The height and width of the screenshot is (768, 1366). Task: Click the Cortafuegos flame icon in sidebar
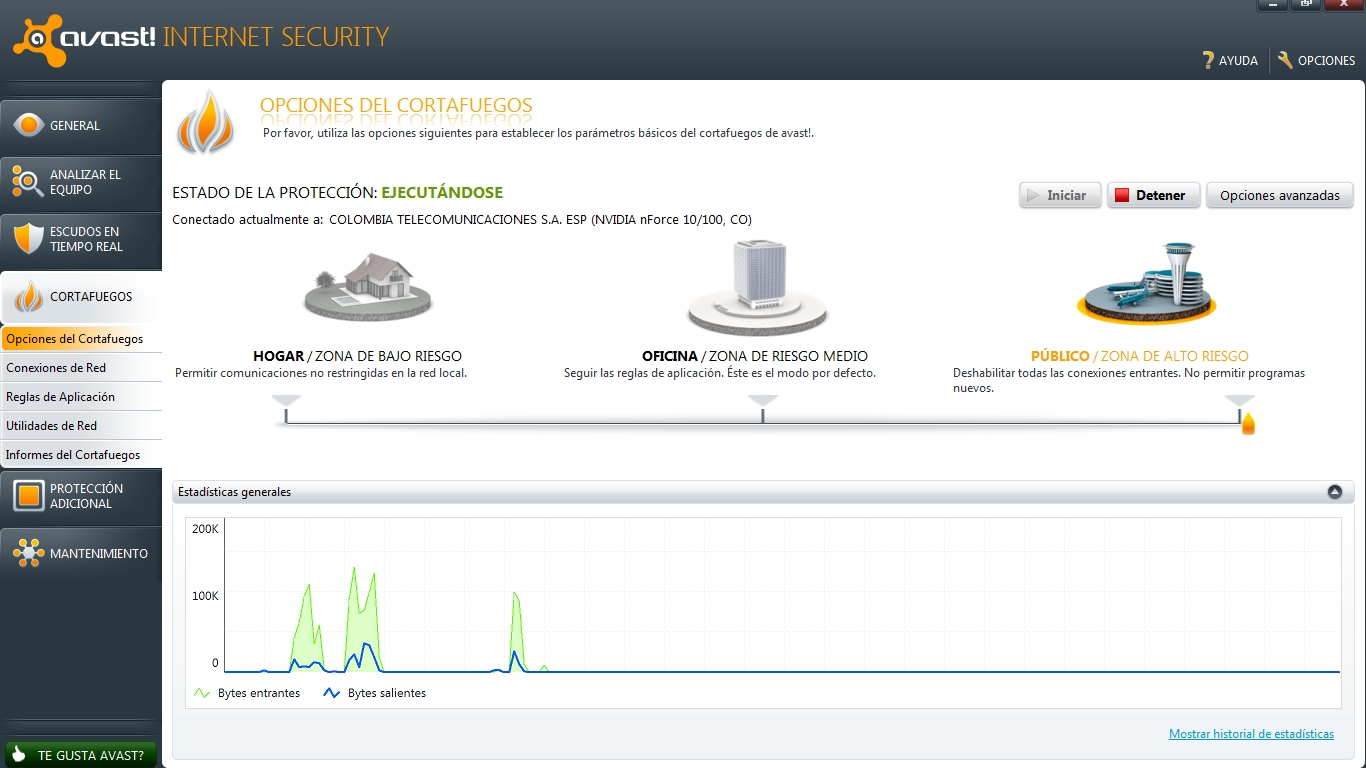pyautogui.click(x=29, y=296)
